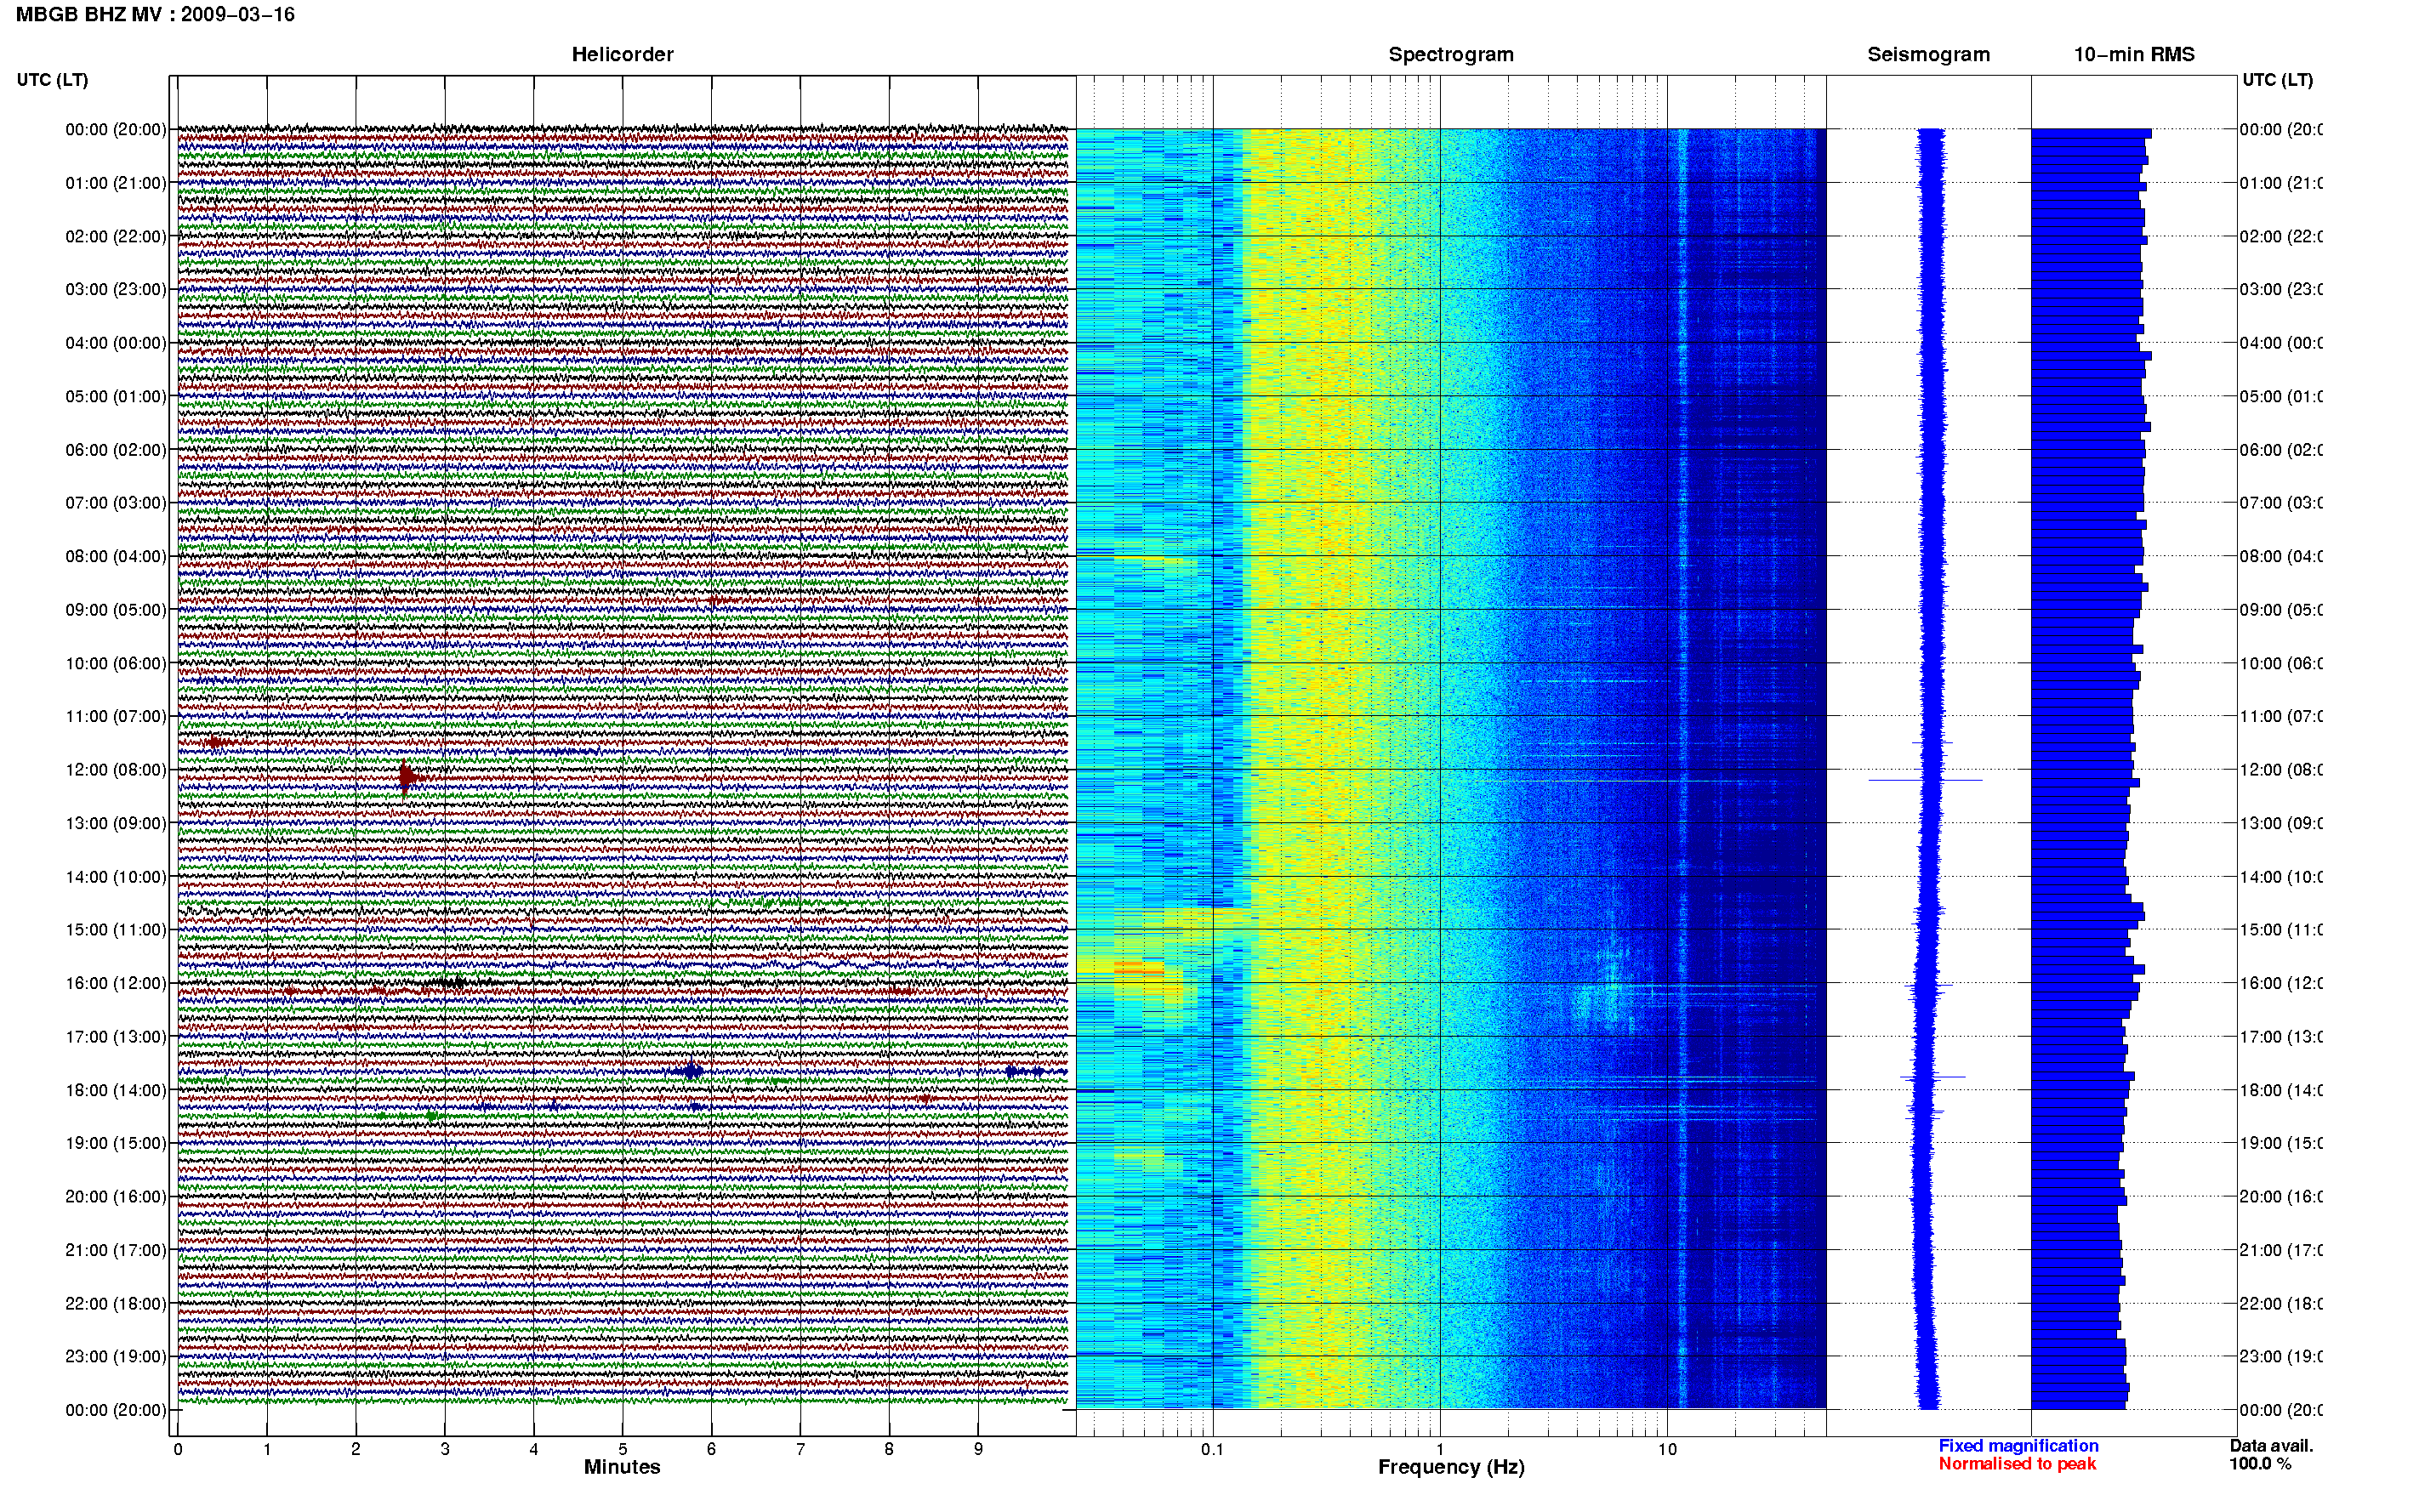Click the '21:00 (17:00)' left time label
The width and height of the screenshot is (2419, 1512).
point(116,1250)
